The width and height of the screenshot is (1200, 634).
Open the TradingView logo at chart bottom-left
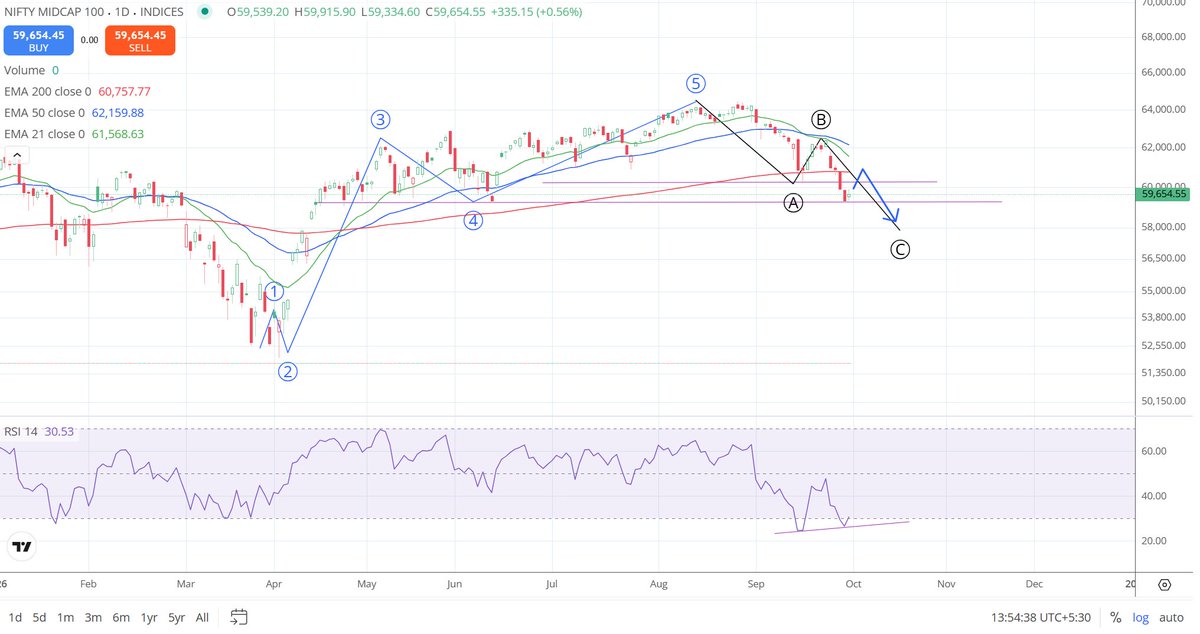point(22,547)
